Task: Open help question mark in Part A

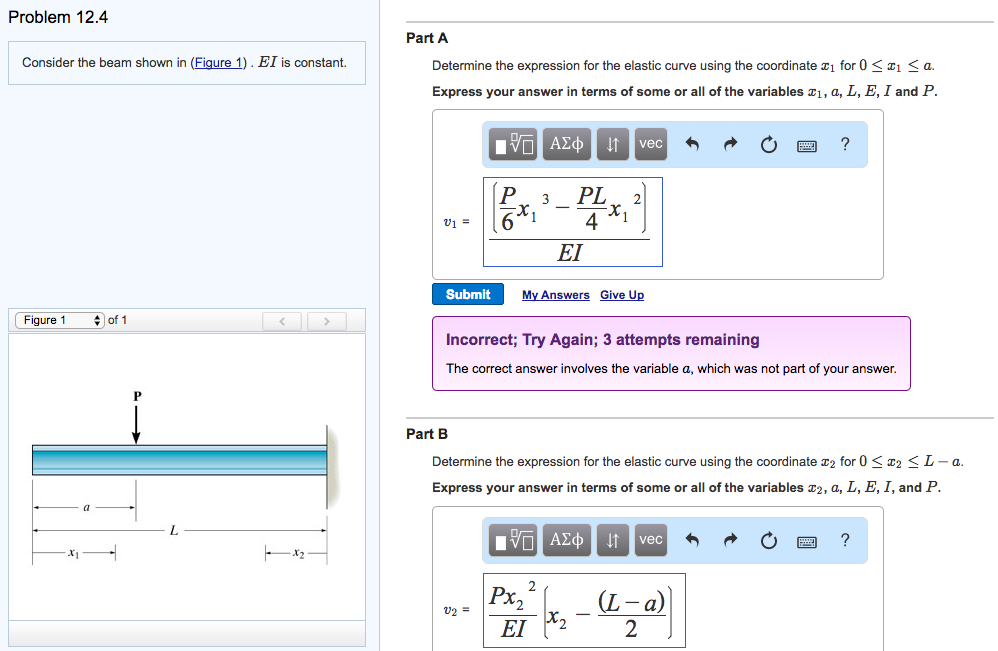Action: click(845, 144)
